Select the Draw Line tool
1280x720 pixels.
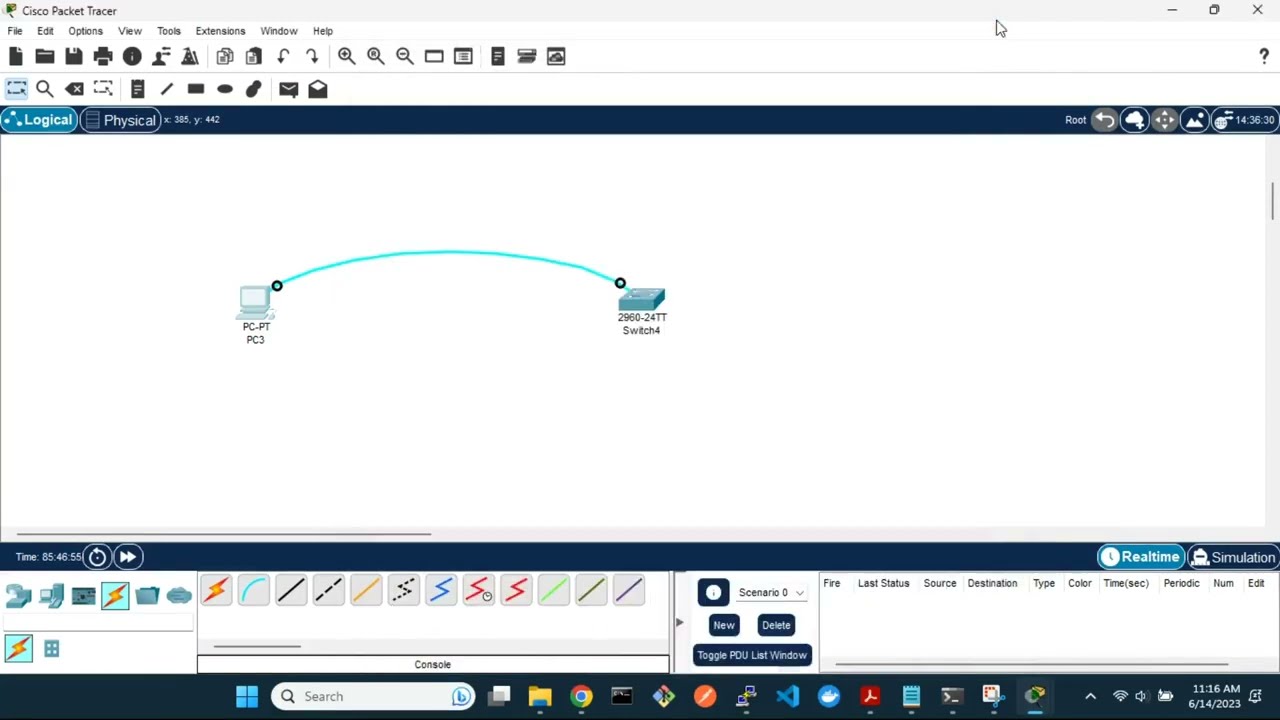coord(167,89)
